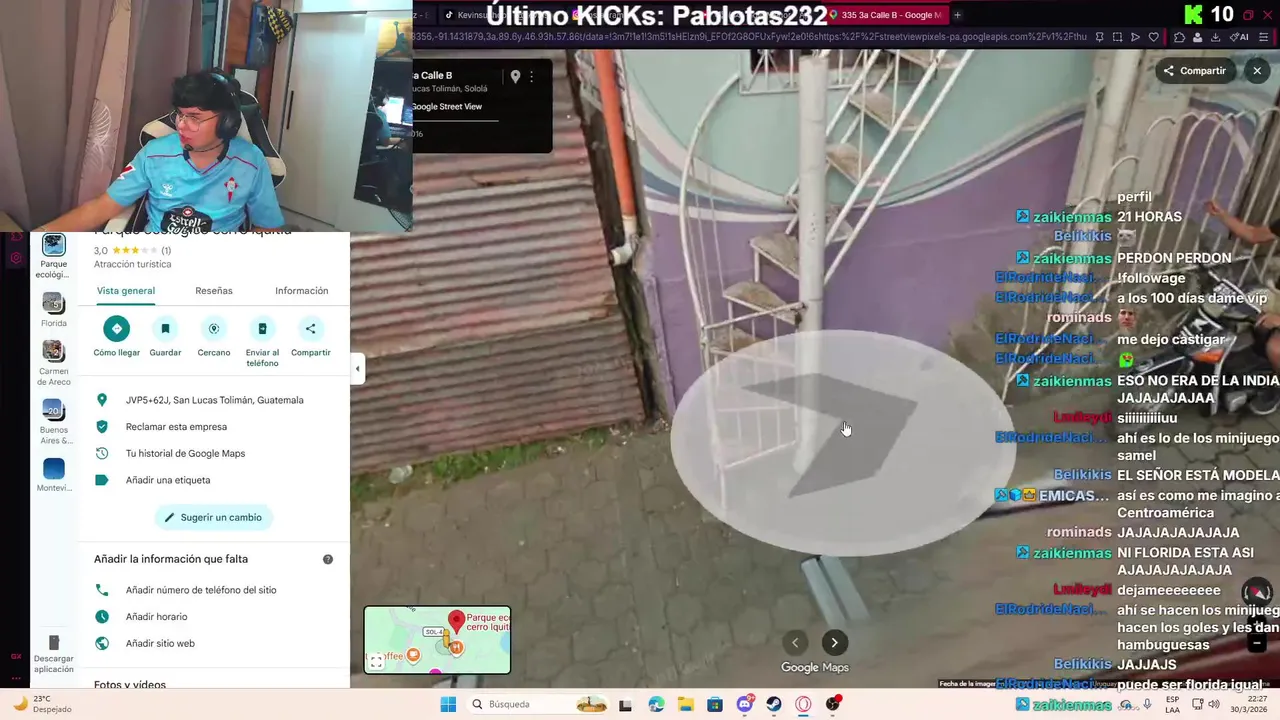
Task: Click the next Street View image arrow
Action: pyautogui.click(x=834, y=643)
